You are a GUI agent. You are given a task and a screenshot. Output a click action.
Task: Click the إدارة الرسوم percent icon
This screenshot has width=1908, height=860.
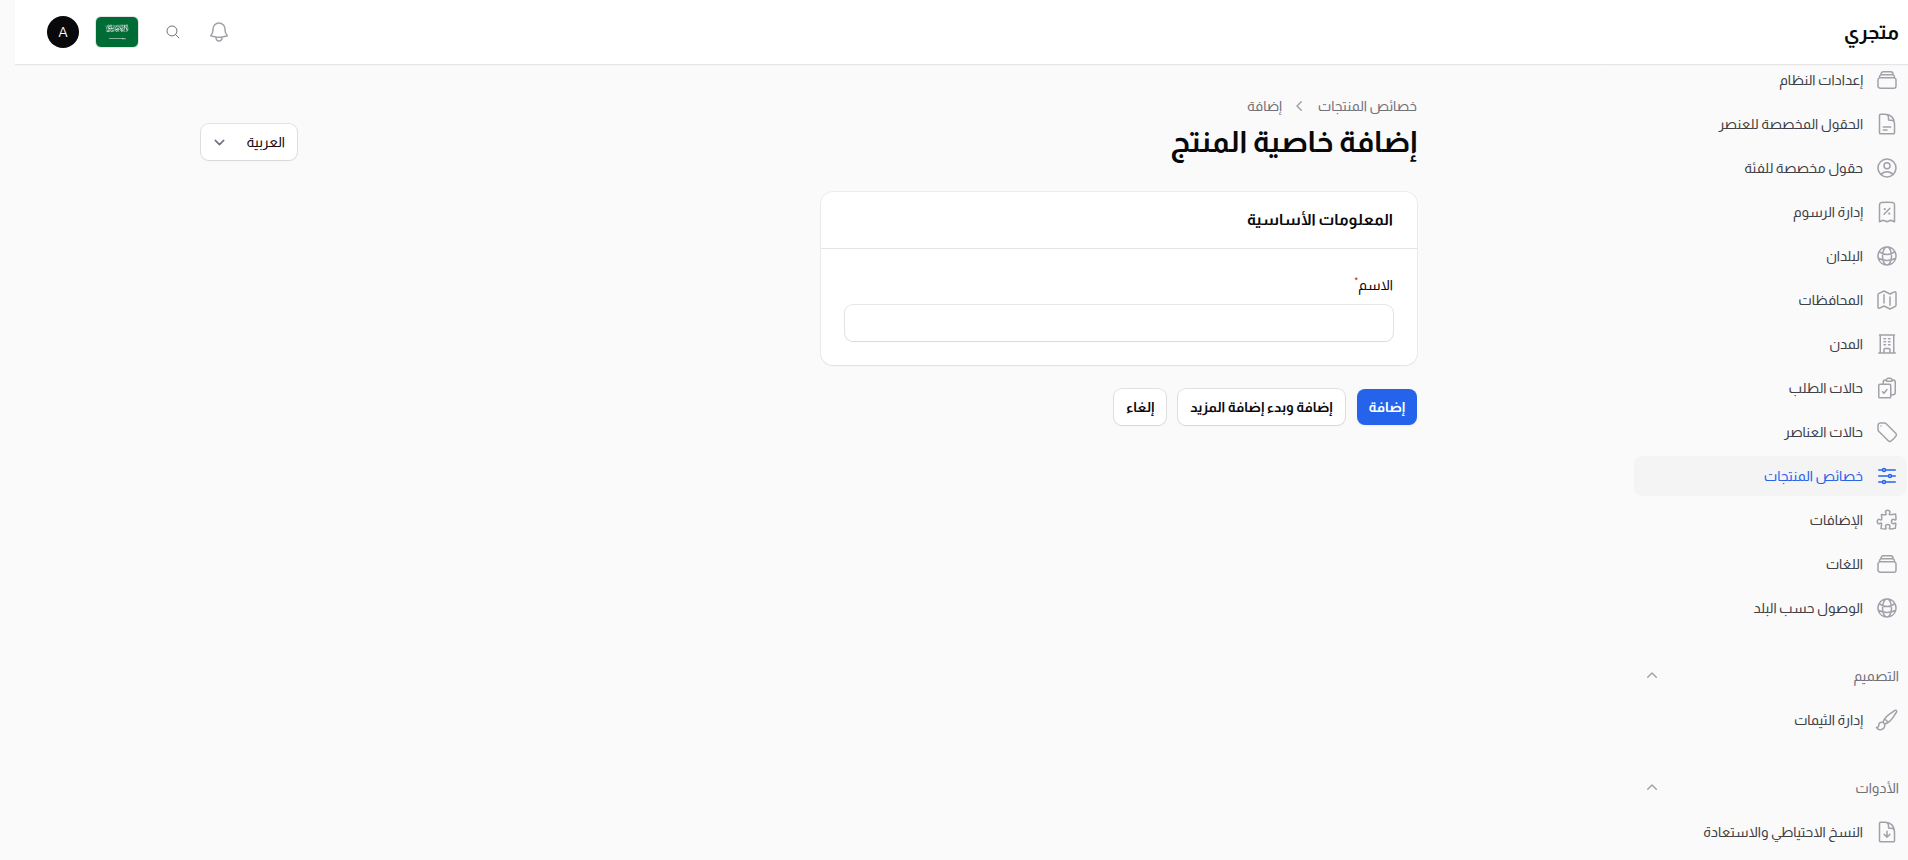[x=1887, y=212]
